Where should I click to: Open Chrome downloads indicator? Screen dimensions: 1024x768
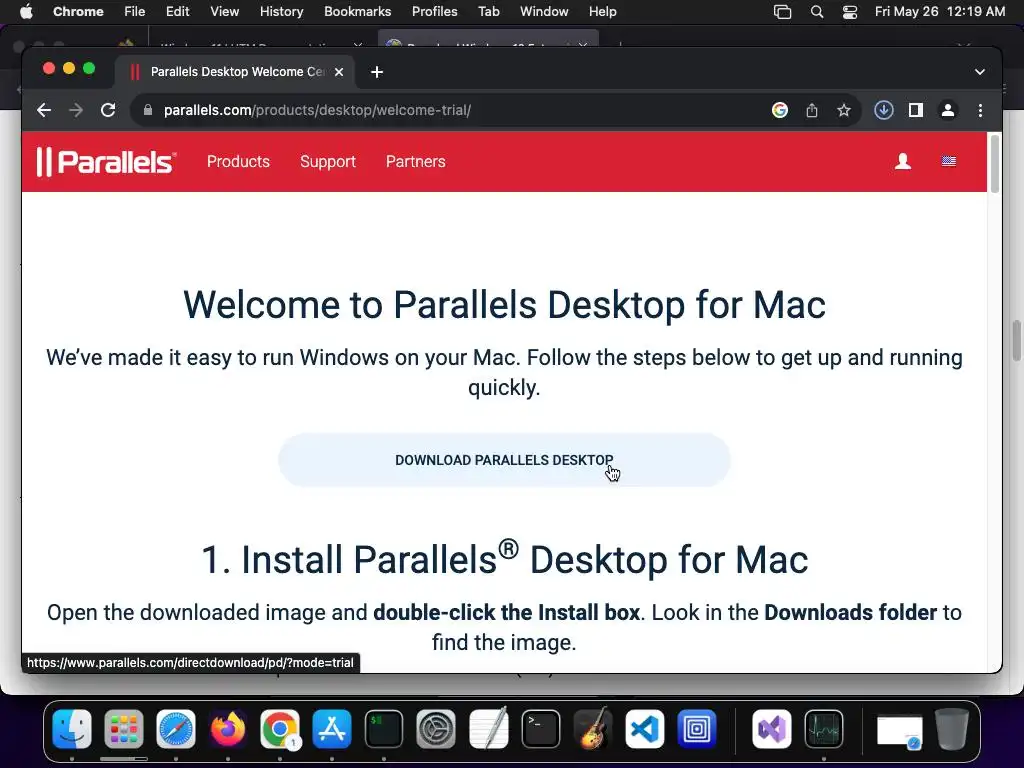[884, 110]
